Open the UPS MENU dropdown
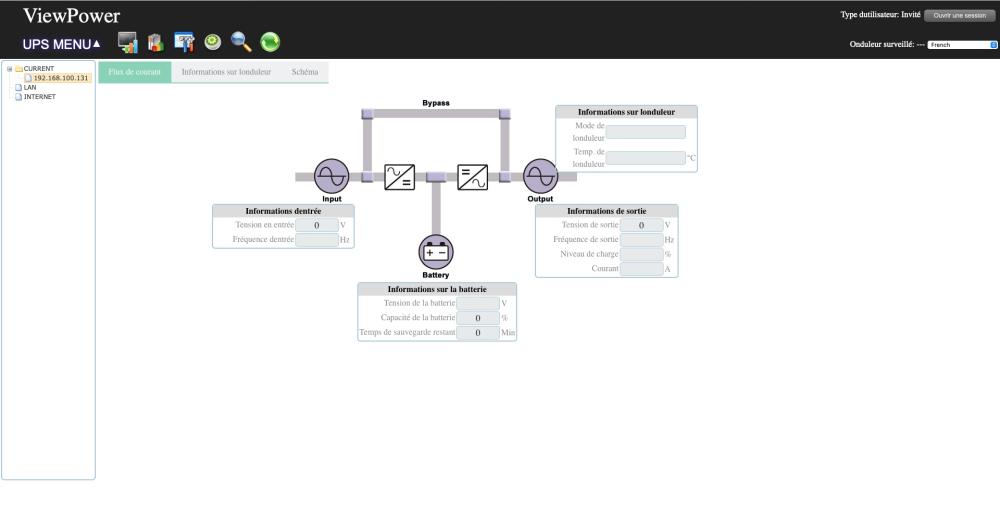The width and height of the screenshot is (1000, 522). [x=61, y=44]
